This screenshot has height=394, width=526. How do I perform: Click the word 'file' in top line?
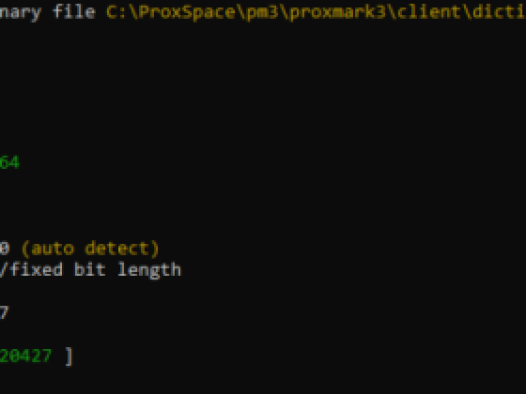coord(74,12)
